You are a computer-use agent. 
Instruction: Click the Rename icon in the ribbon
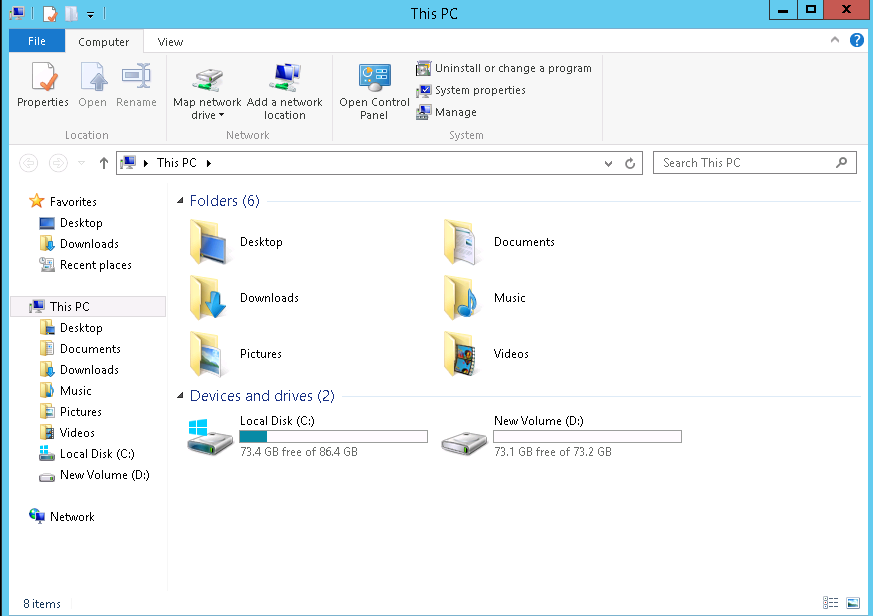136,77
